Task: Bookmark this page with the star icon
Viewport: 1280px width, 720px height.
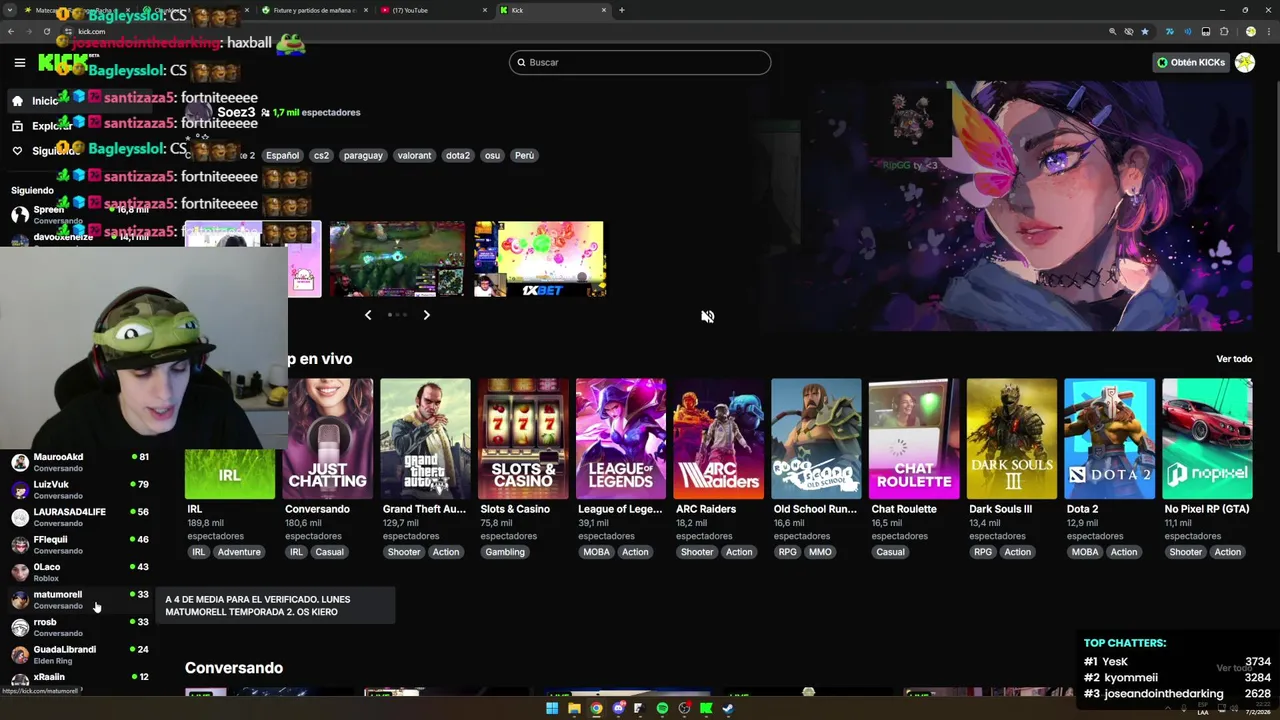Action: pos(1145,32)
